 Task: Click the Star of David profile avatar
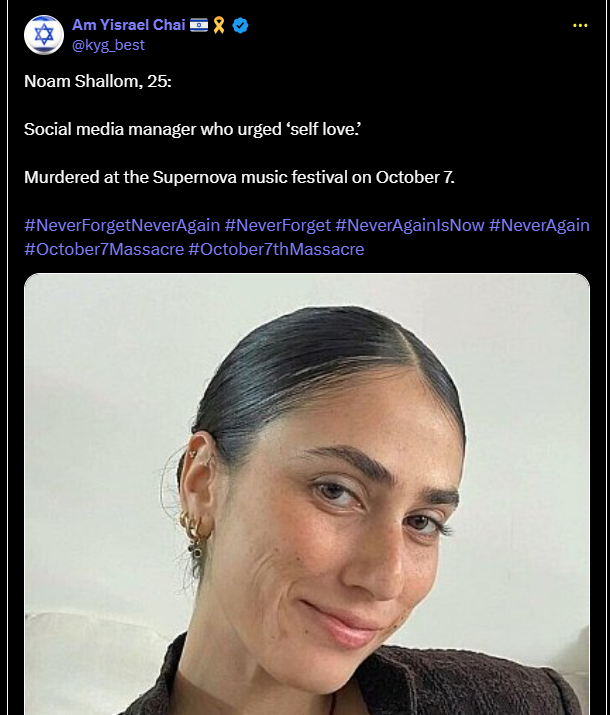[44, 35]
